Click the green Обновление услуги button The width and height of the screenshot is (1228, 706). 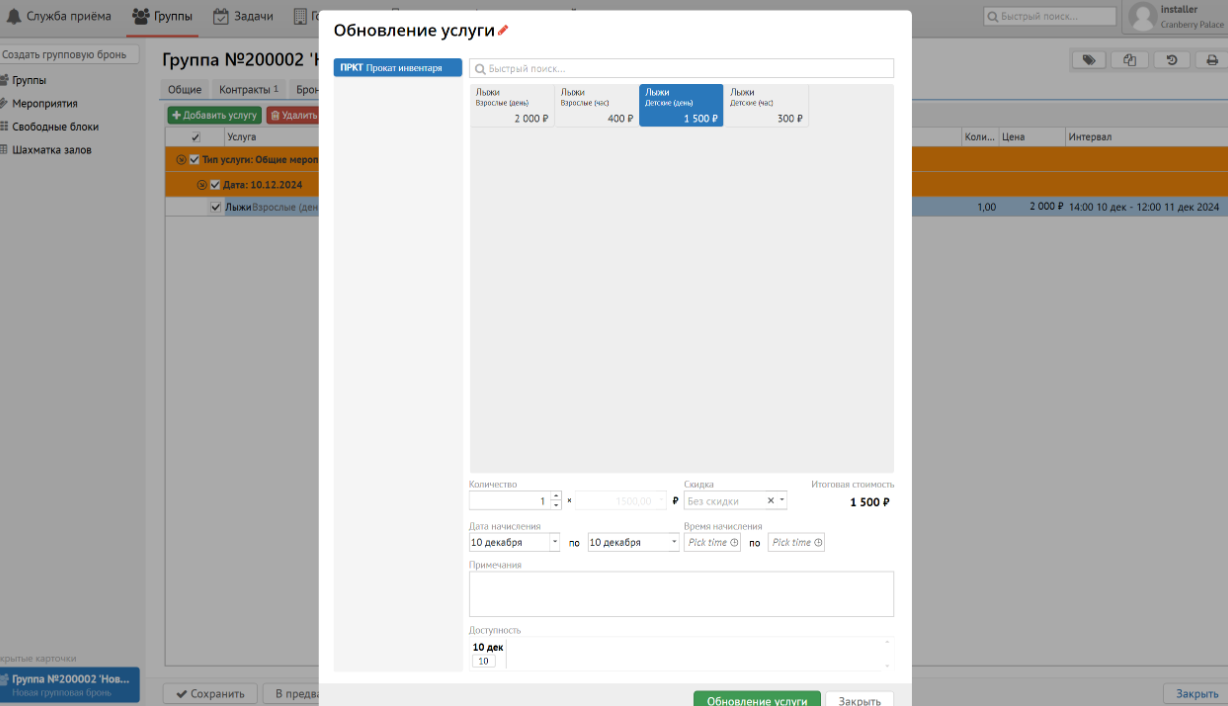pos(757,699)
